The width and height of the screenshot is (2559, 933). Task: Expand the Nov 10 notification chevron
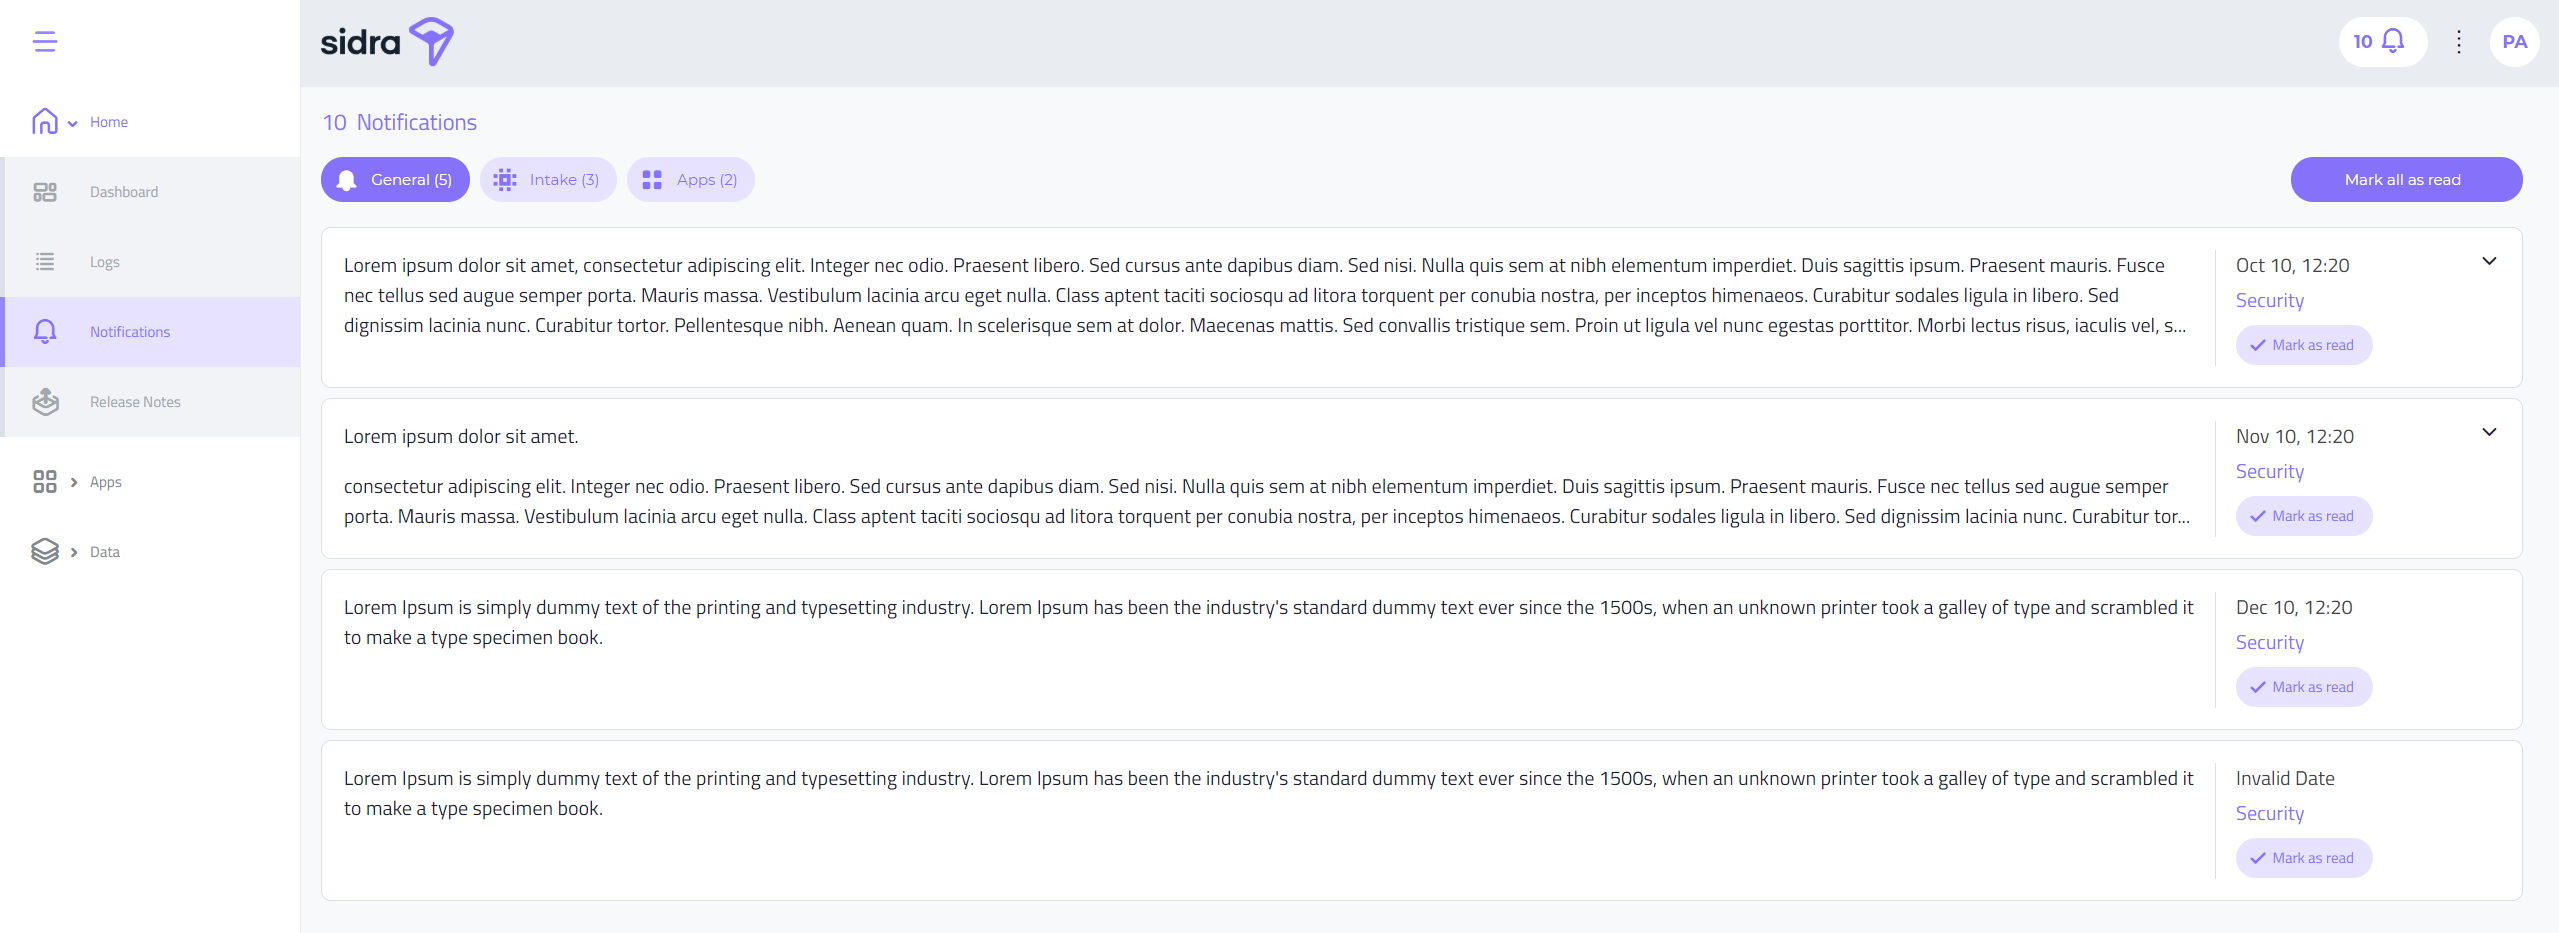pyautogui.click(x=2489, y=433)
